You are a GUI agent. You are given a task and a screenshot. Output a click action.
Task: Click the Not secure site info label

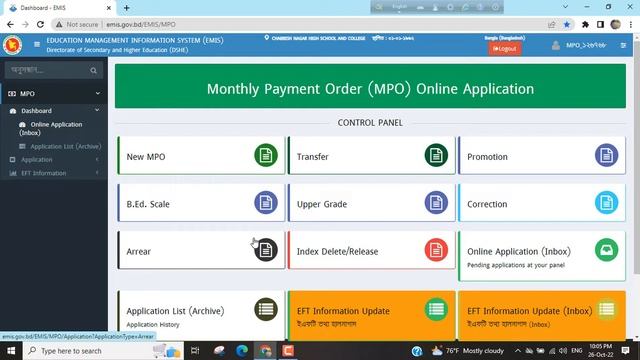pos(77,24)
